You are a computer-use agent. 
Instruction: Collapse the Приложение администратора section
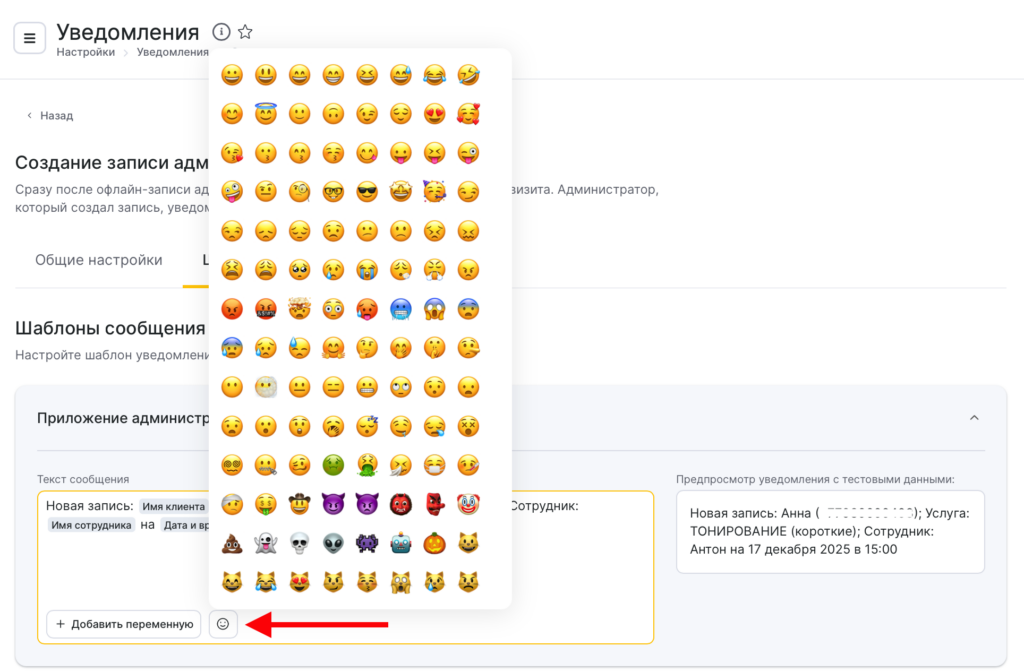pos(974,418)
